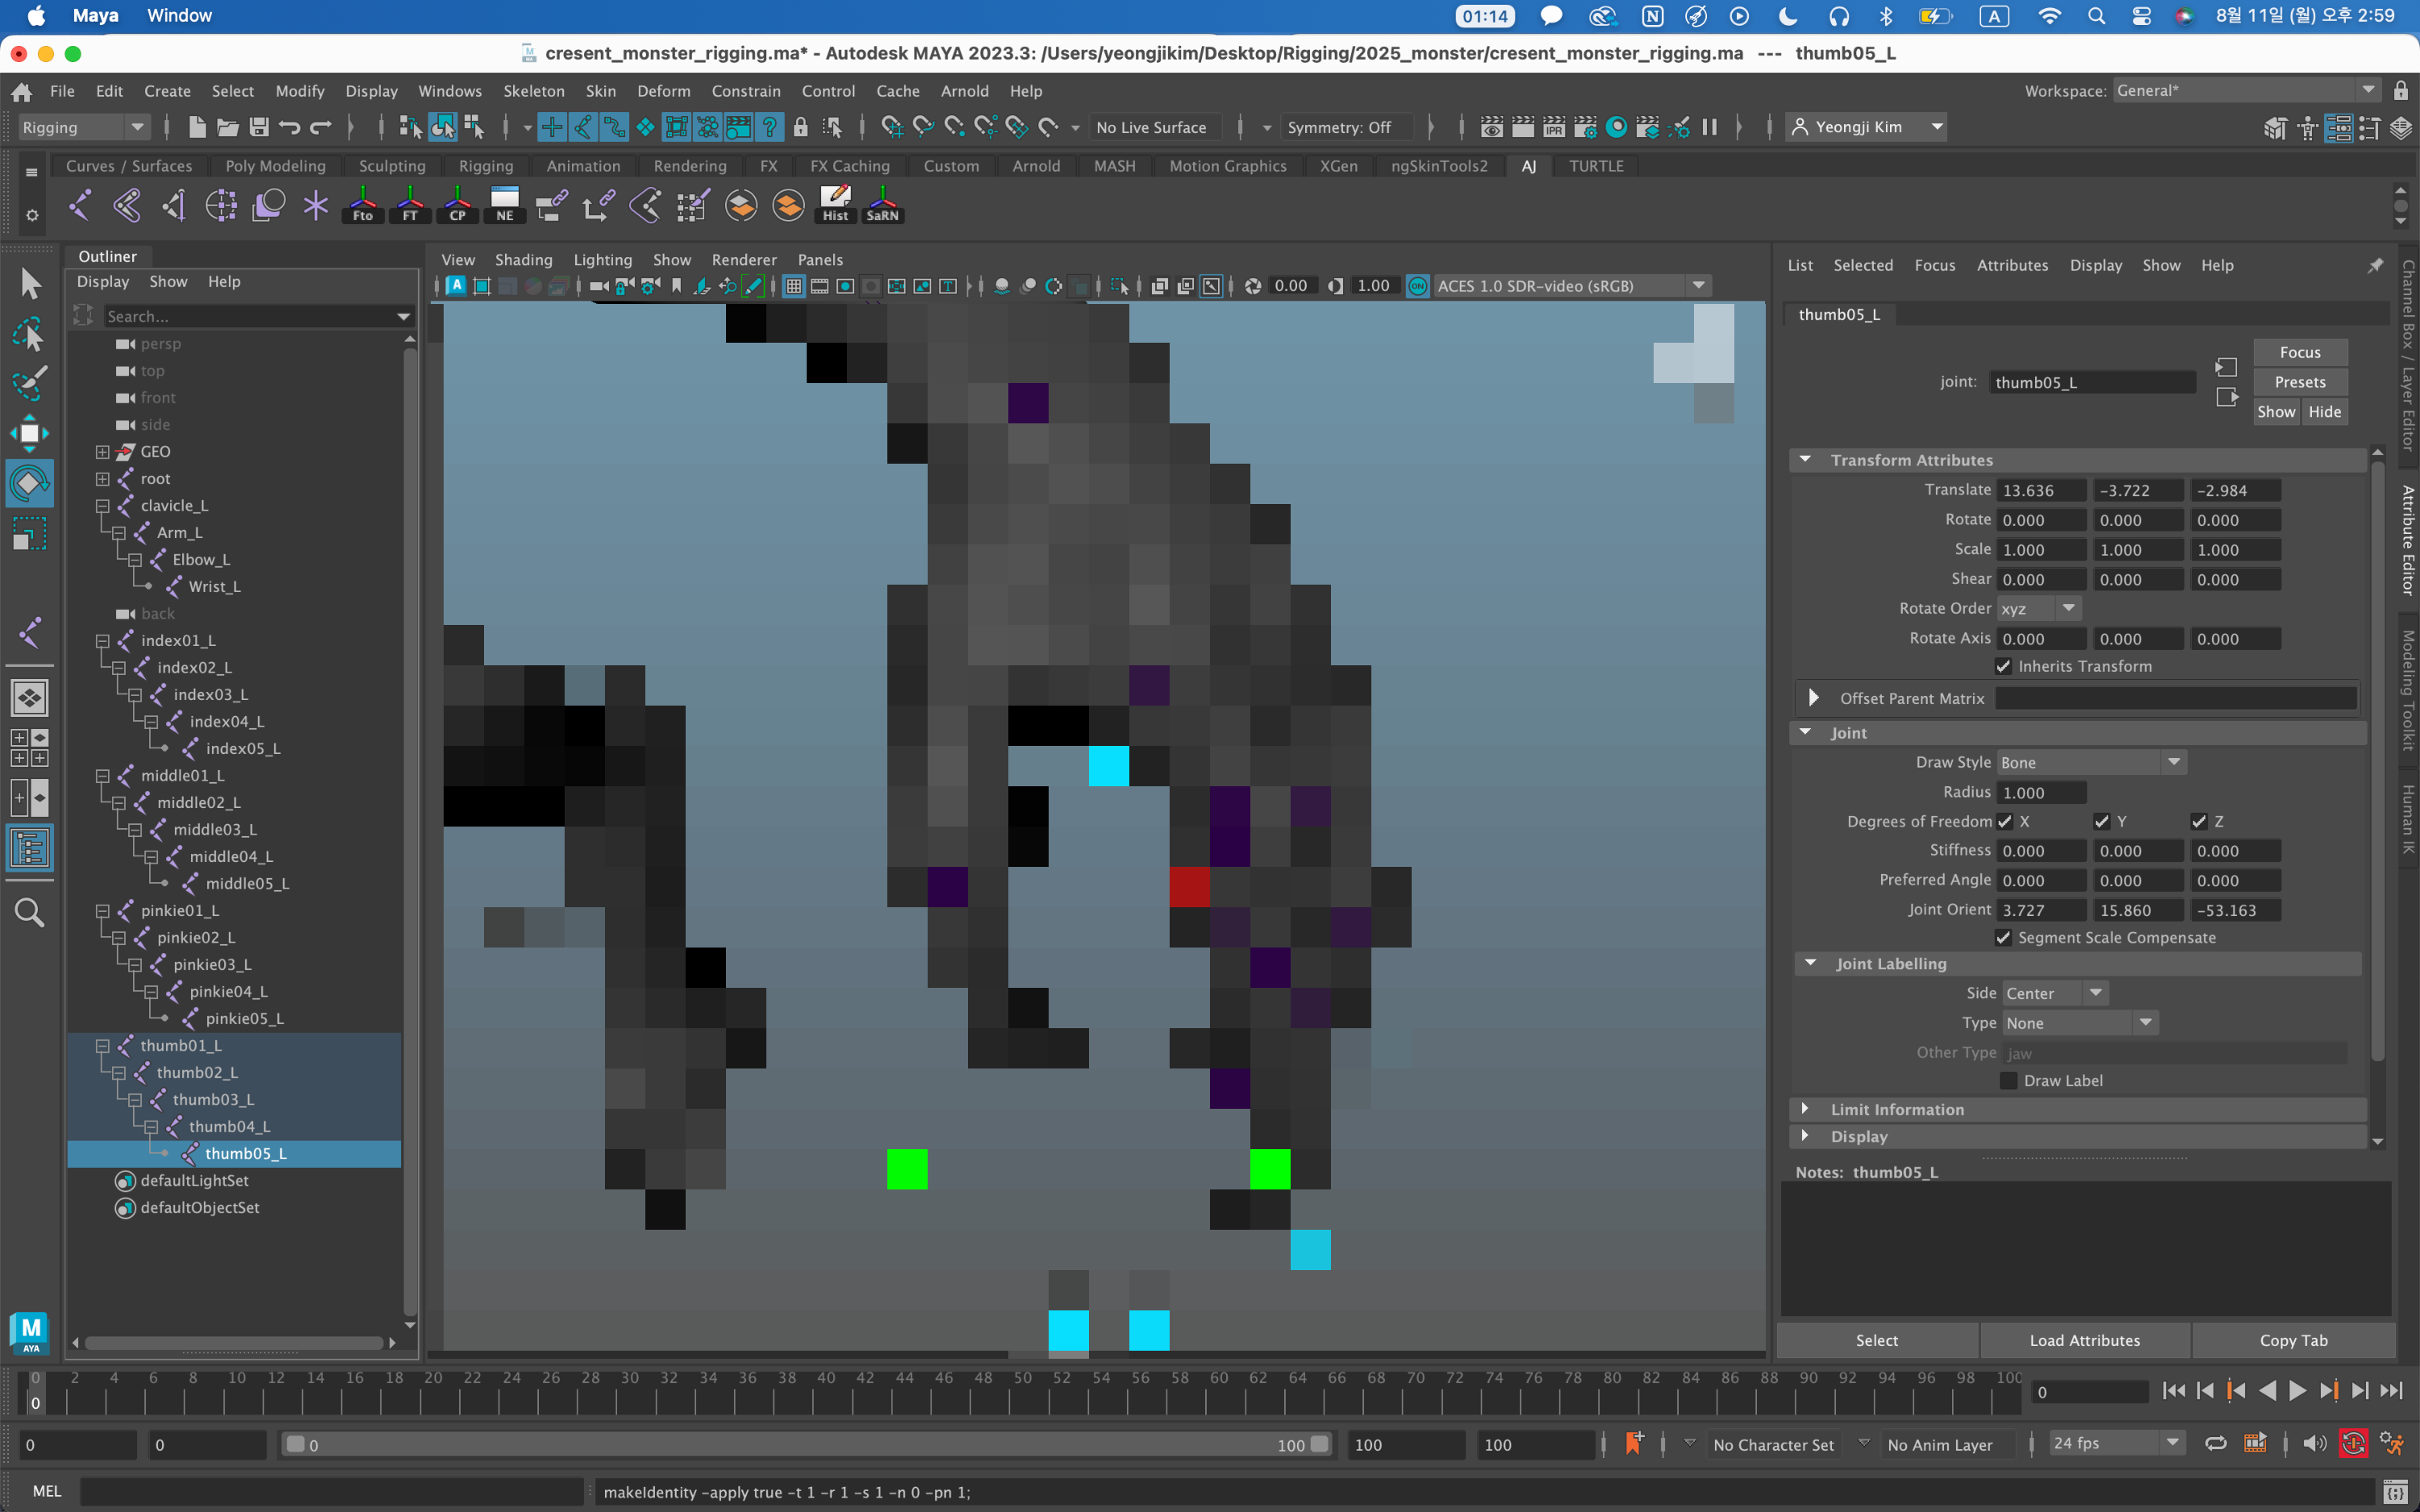Click the Play forwards button
Screen dimensions: 2420x1512
pos(2298,1391)
